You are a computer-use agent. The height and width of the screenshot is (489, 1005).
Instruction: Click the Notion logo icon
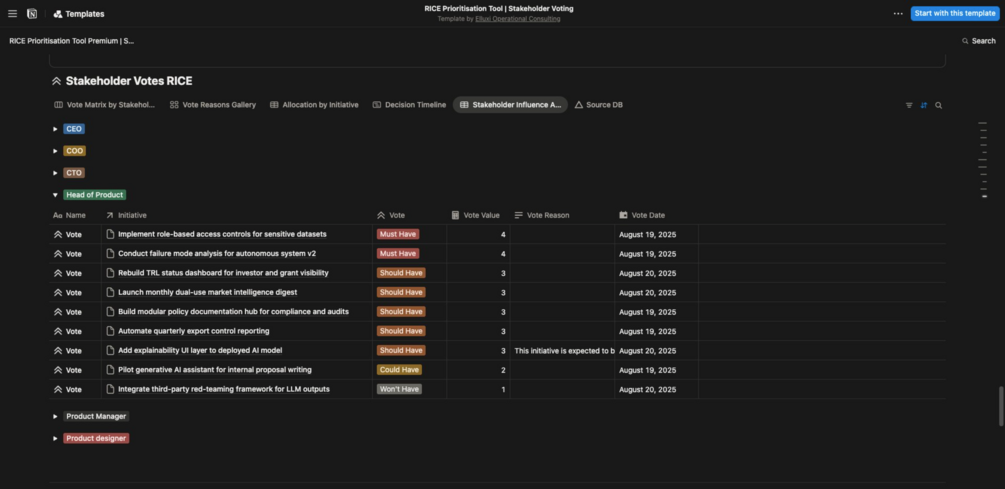click(x=32, y=13)
